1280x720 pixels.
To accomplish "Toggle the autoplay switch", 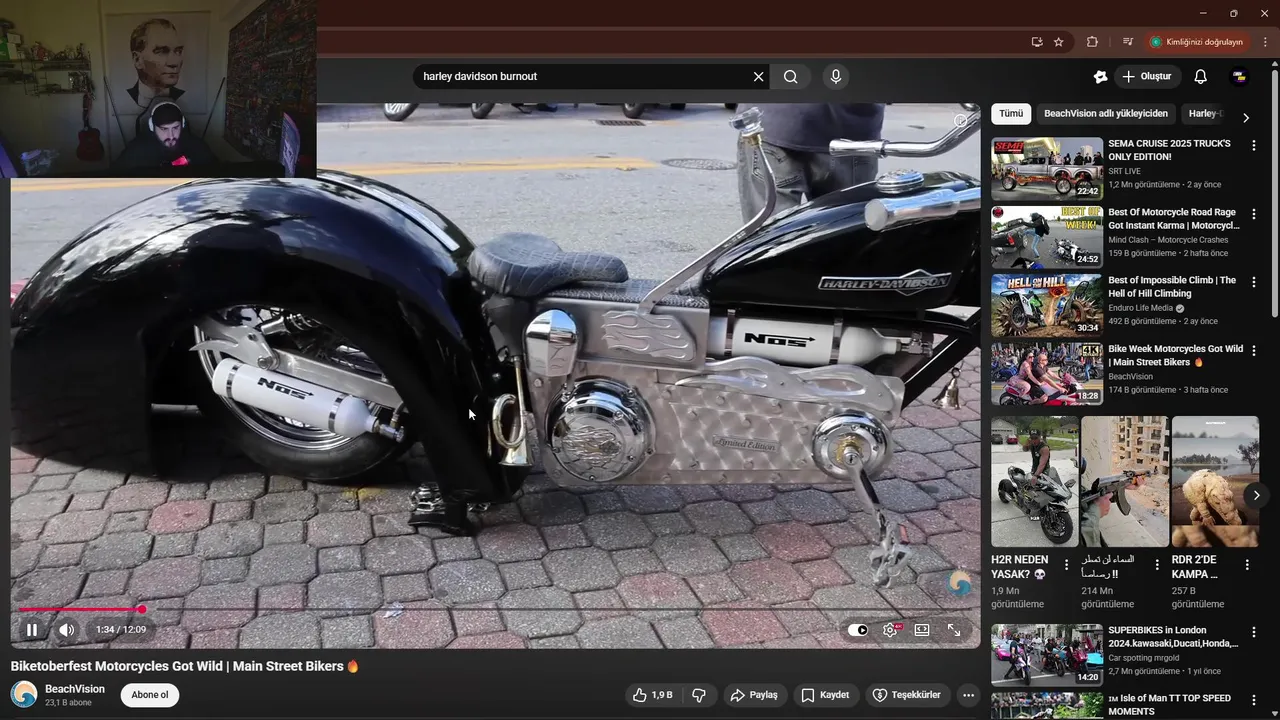I will [858, 630].
